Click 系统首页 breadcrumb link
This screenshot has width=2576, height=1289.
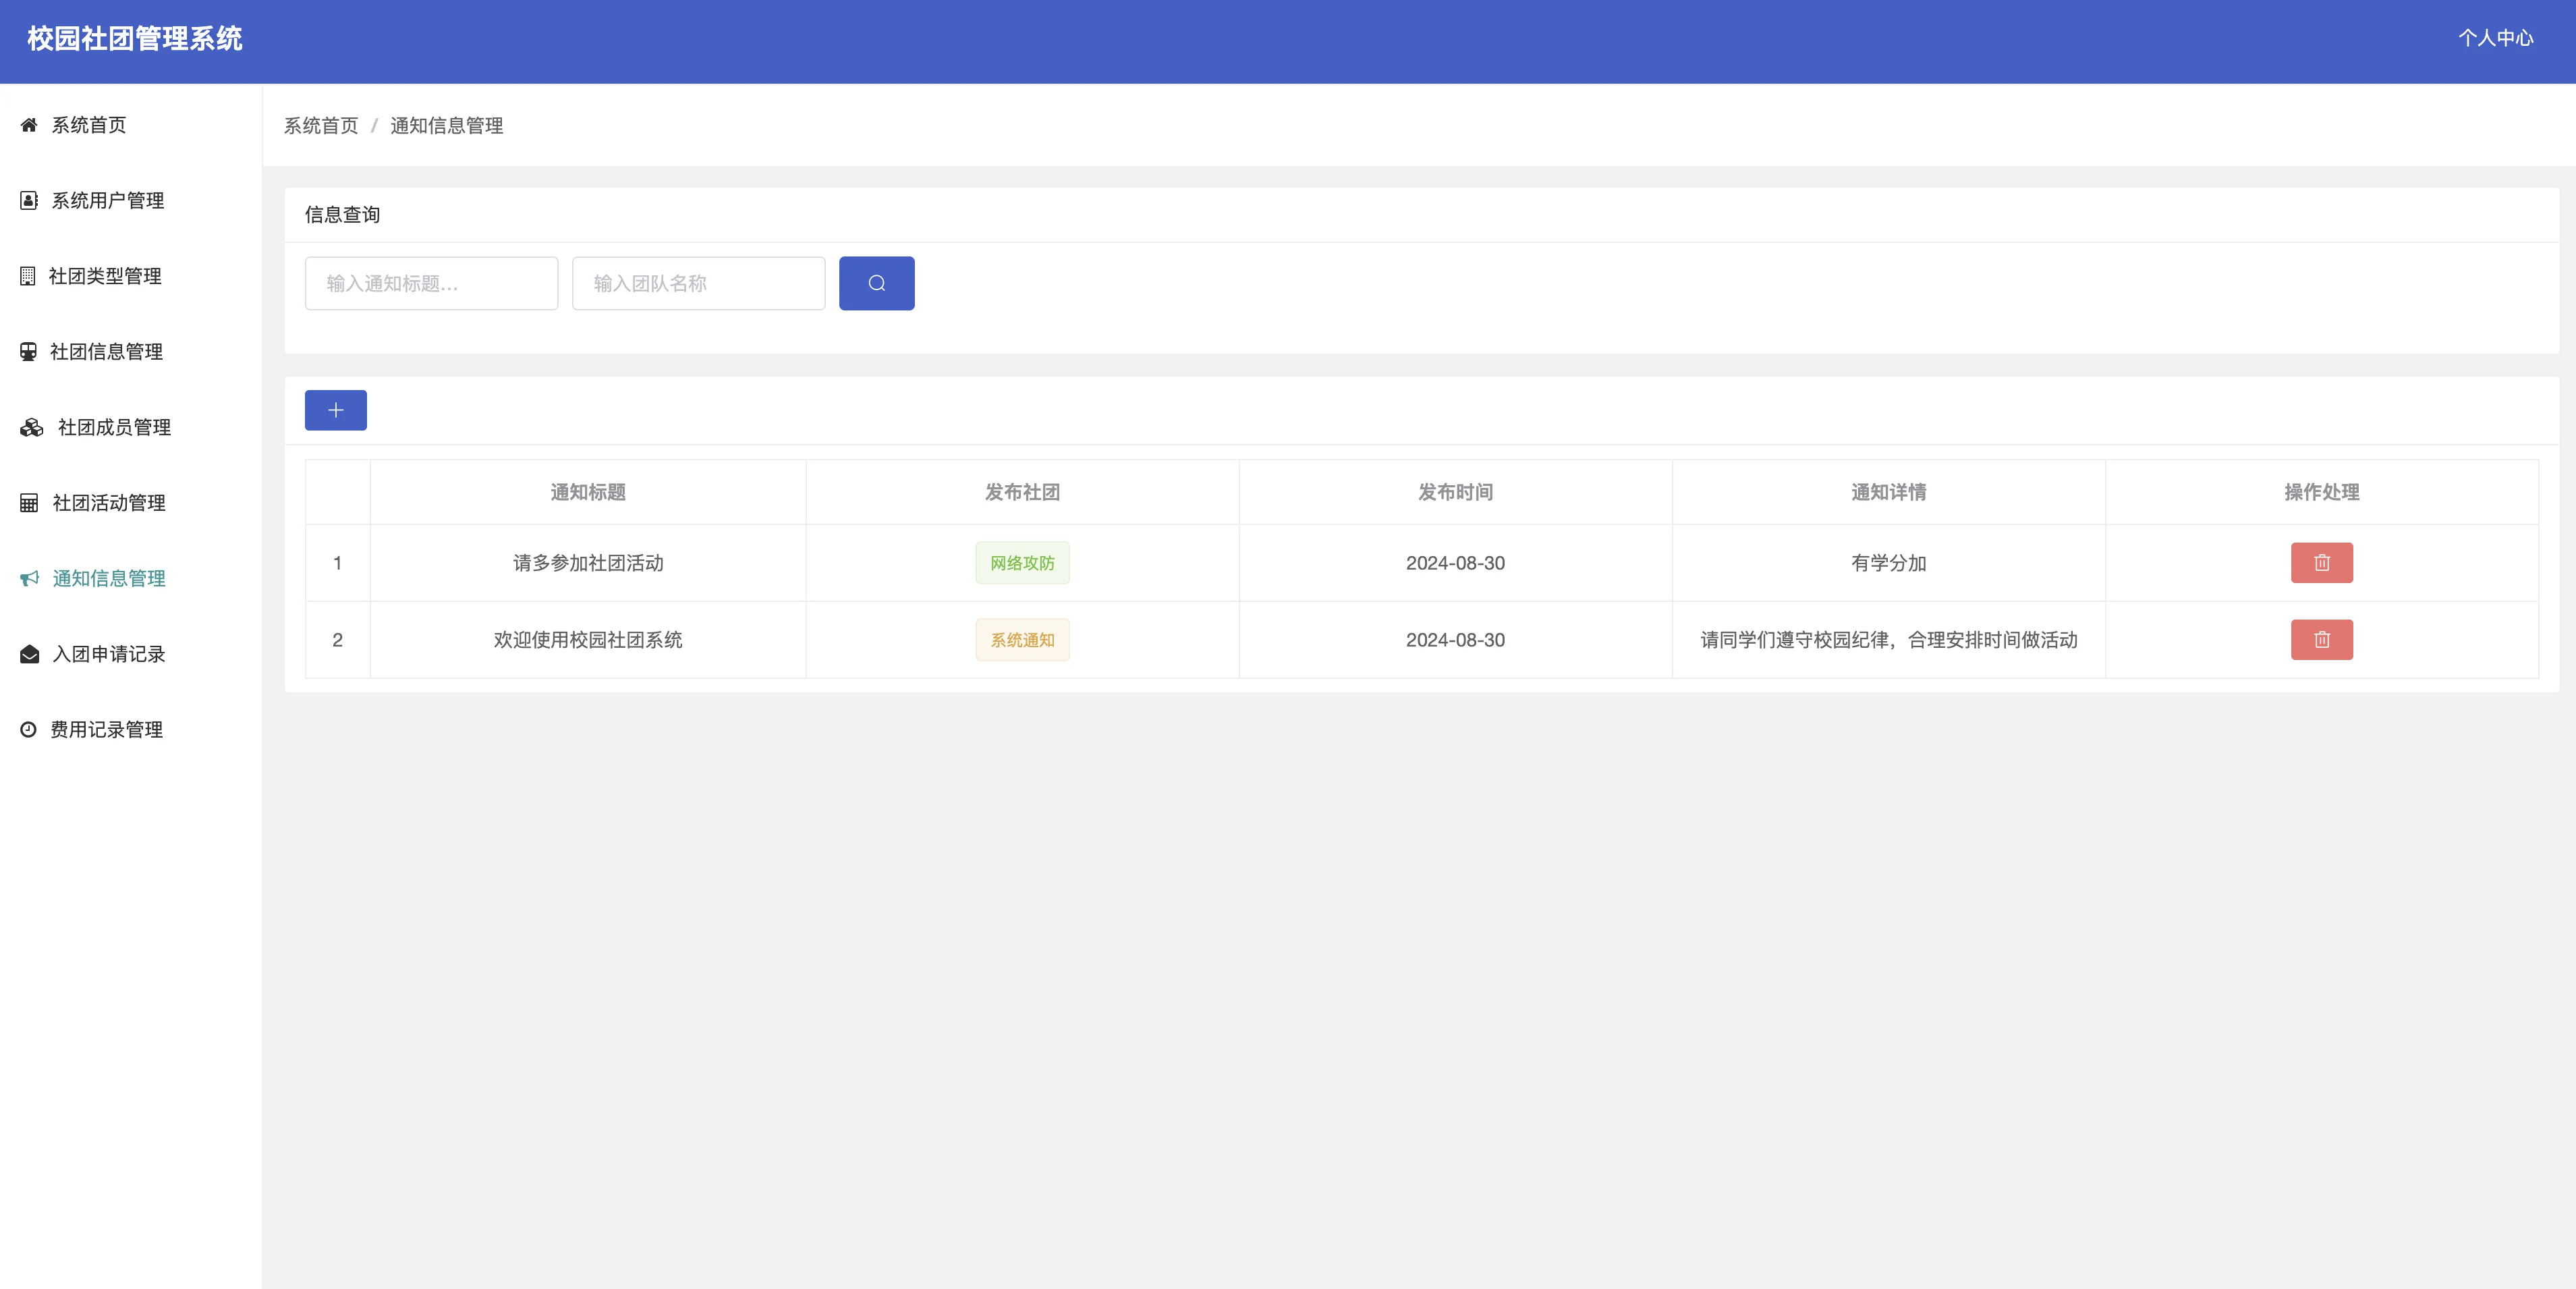point(321,126)
